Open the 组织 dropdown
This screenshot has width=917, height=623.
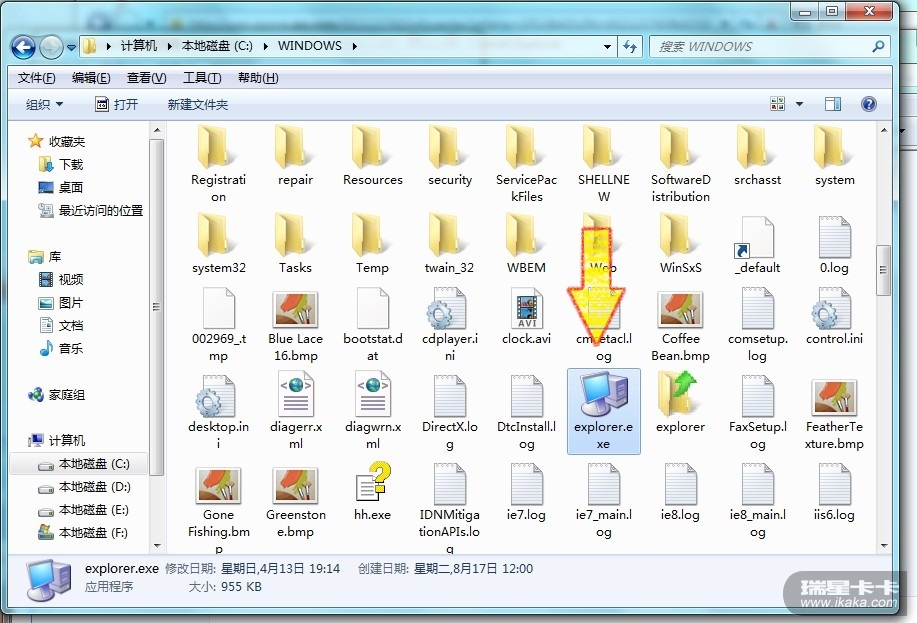[x=44, y=105]
